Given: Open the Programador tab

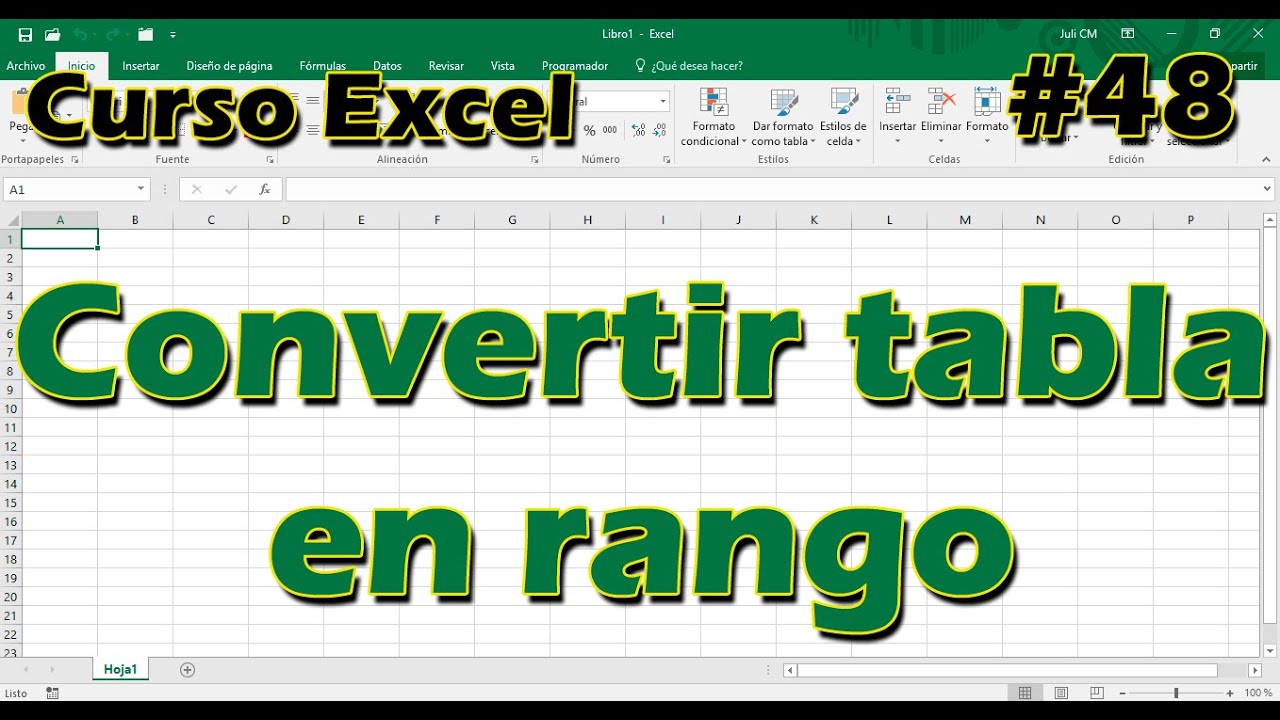Looking at the screenshot, I should pyautogui.click(x=575, y=66).
